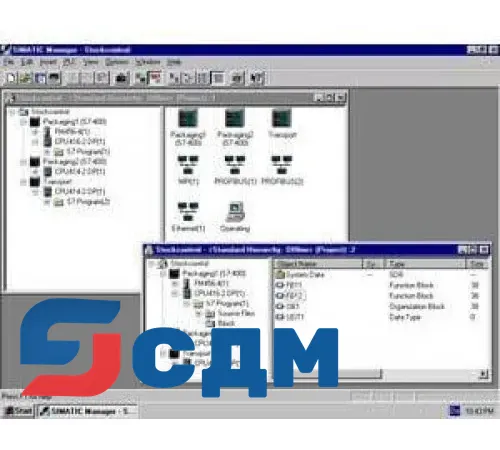The image size is (500, 450).
Task: Click the New project toolbar icon
Action: tap(11, 78)
